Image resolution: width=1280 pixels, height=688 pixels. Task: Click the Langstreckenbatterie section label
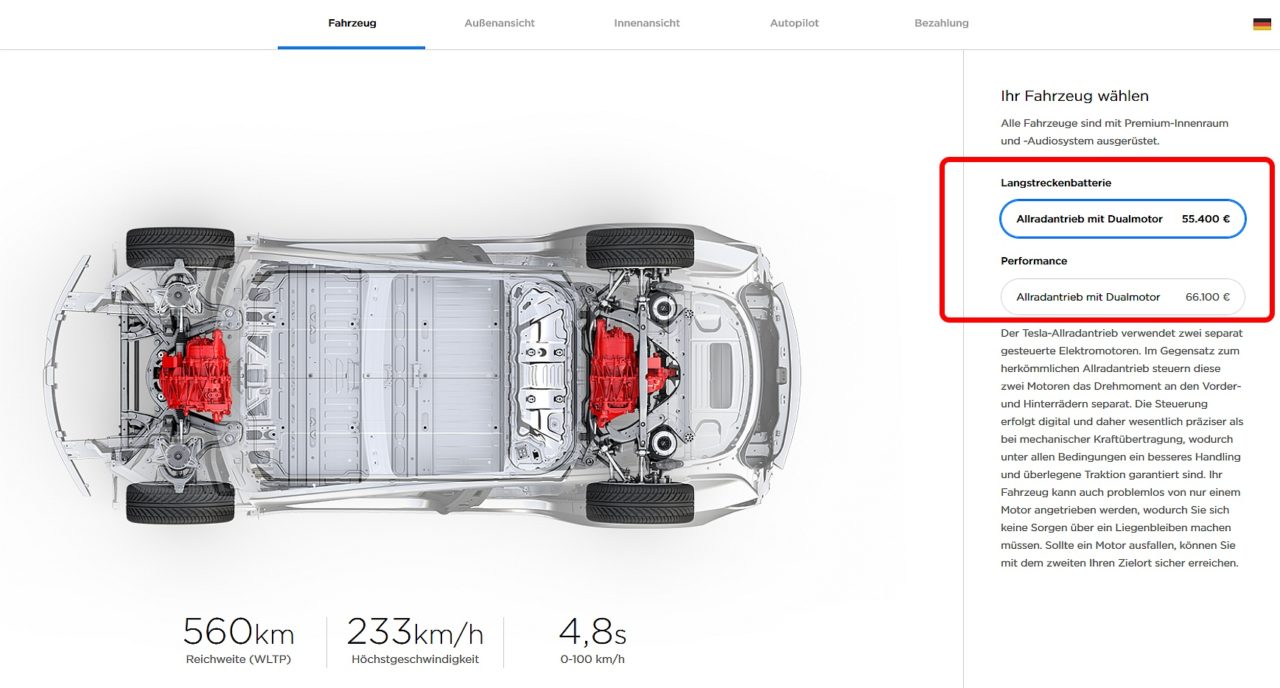(1056, 183)
